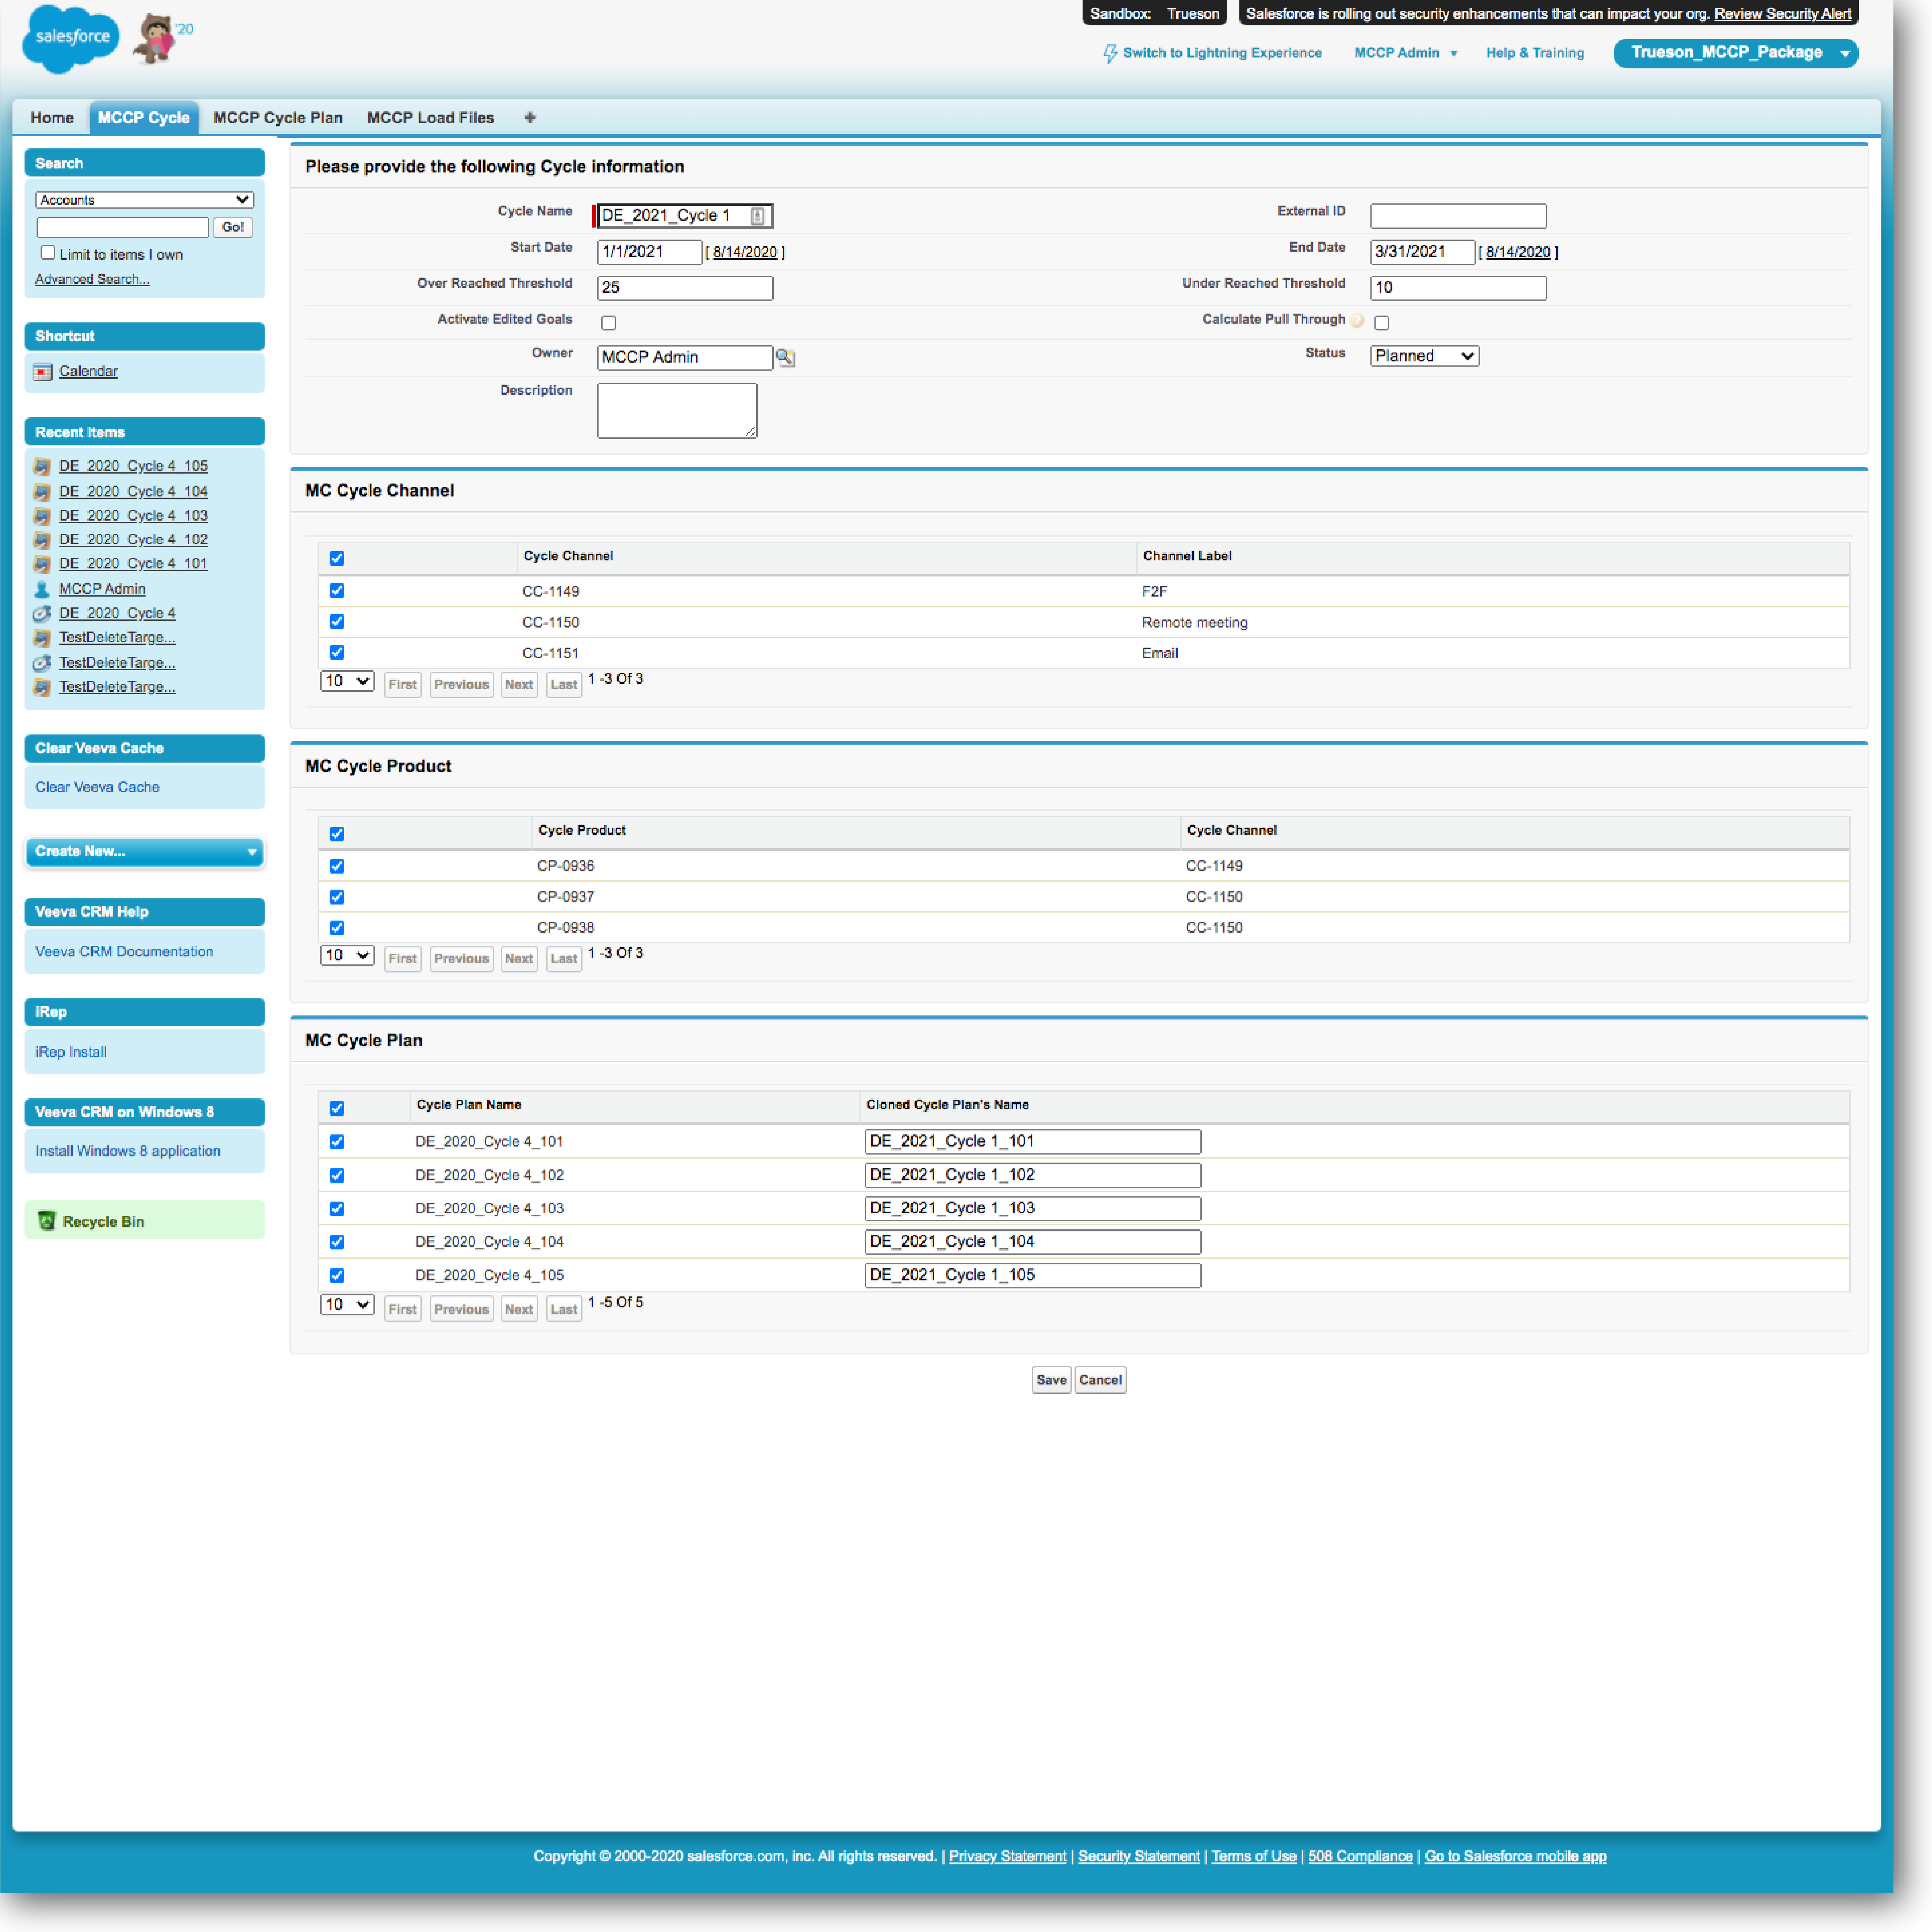
Task: Open Veeva CRM Documentation link
Action: (124, 952)
